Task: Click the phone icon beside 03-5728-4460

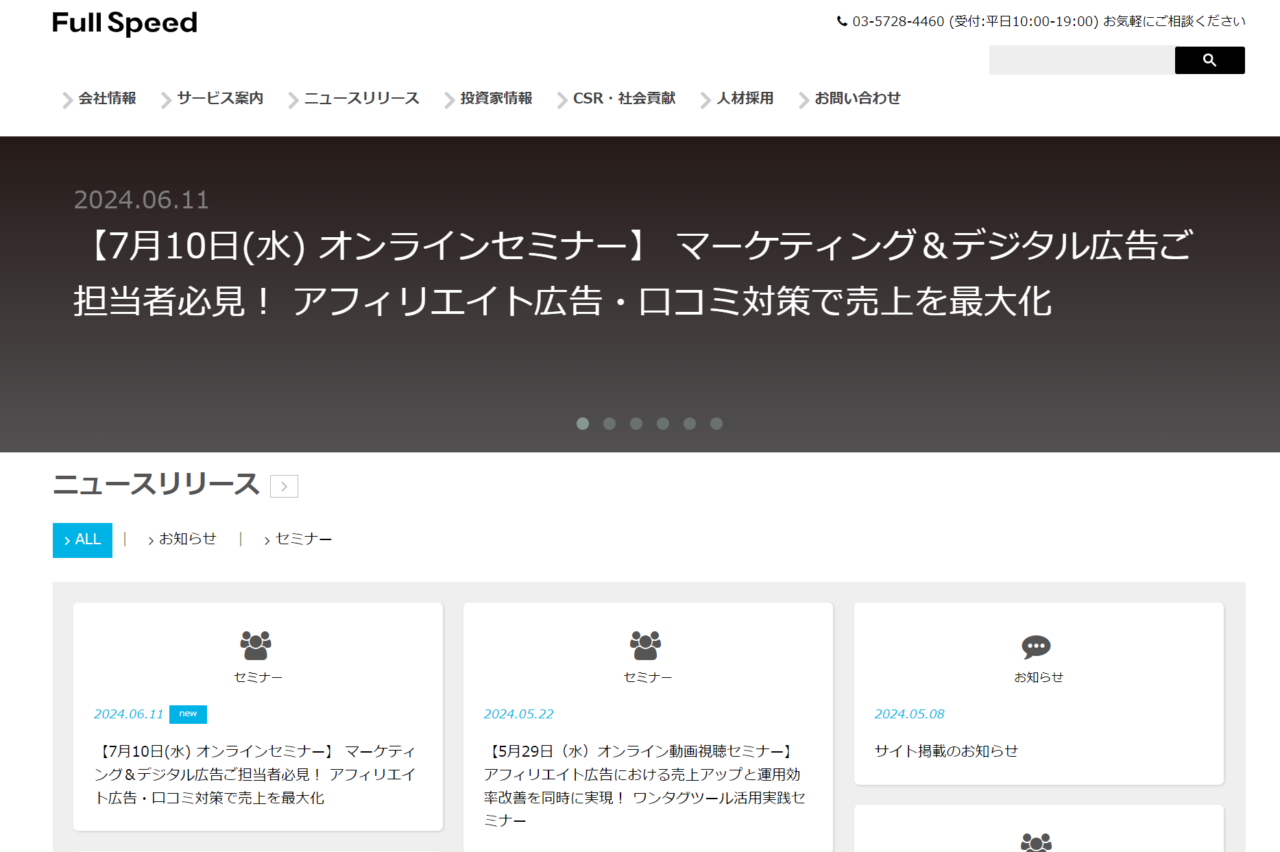Action: [842, 21]
